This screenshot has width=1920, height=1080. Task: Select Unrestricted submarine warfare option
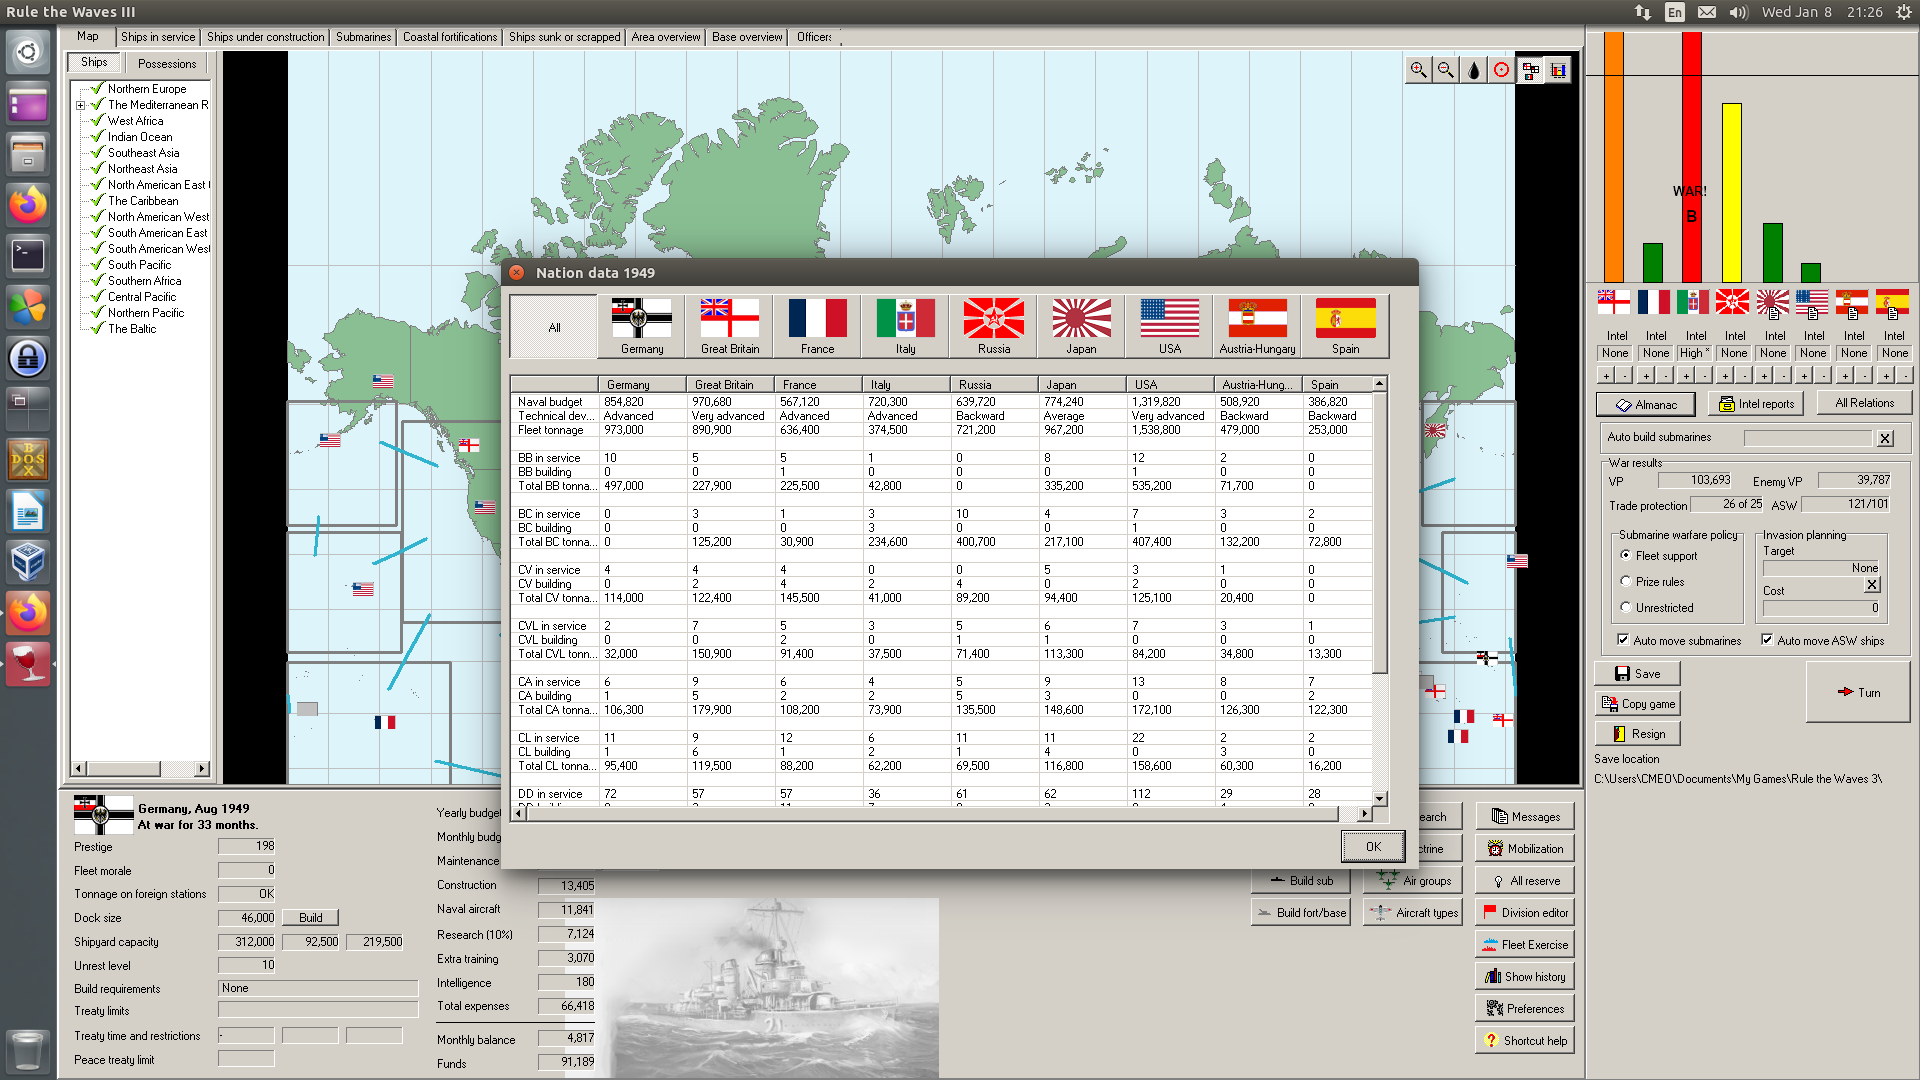click(1626, 607)
